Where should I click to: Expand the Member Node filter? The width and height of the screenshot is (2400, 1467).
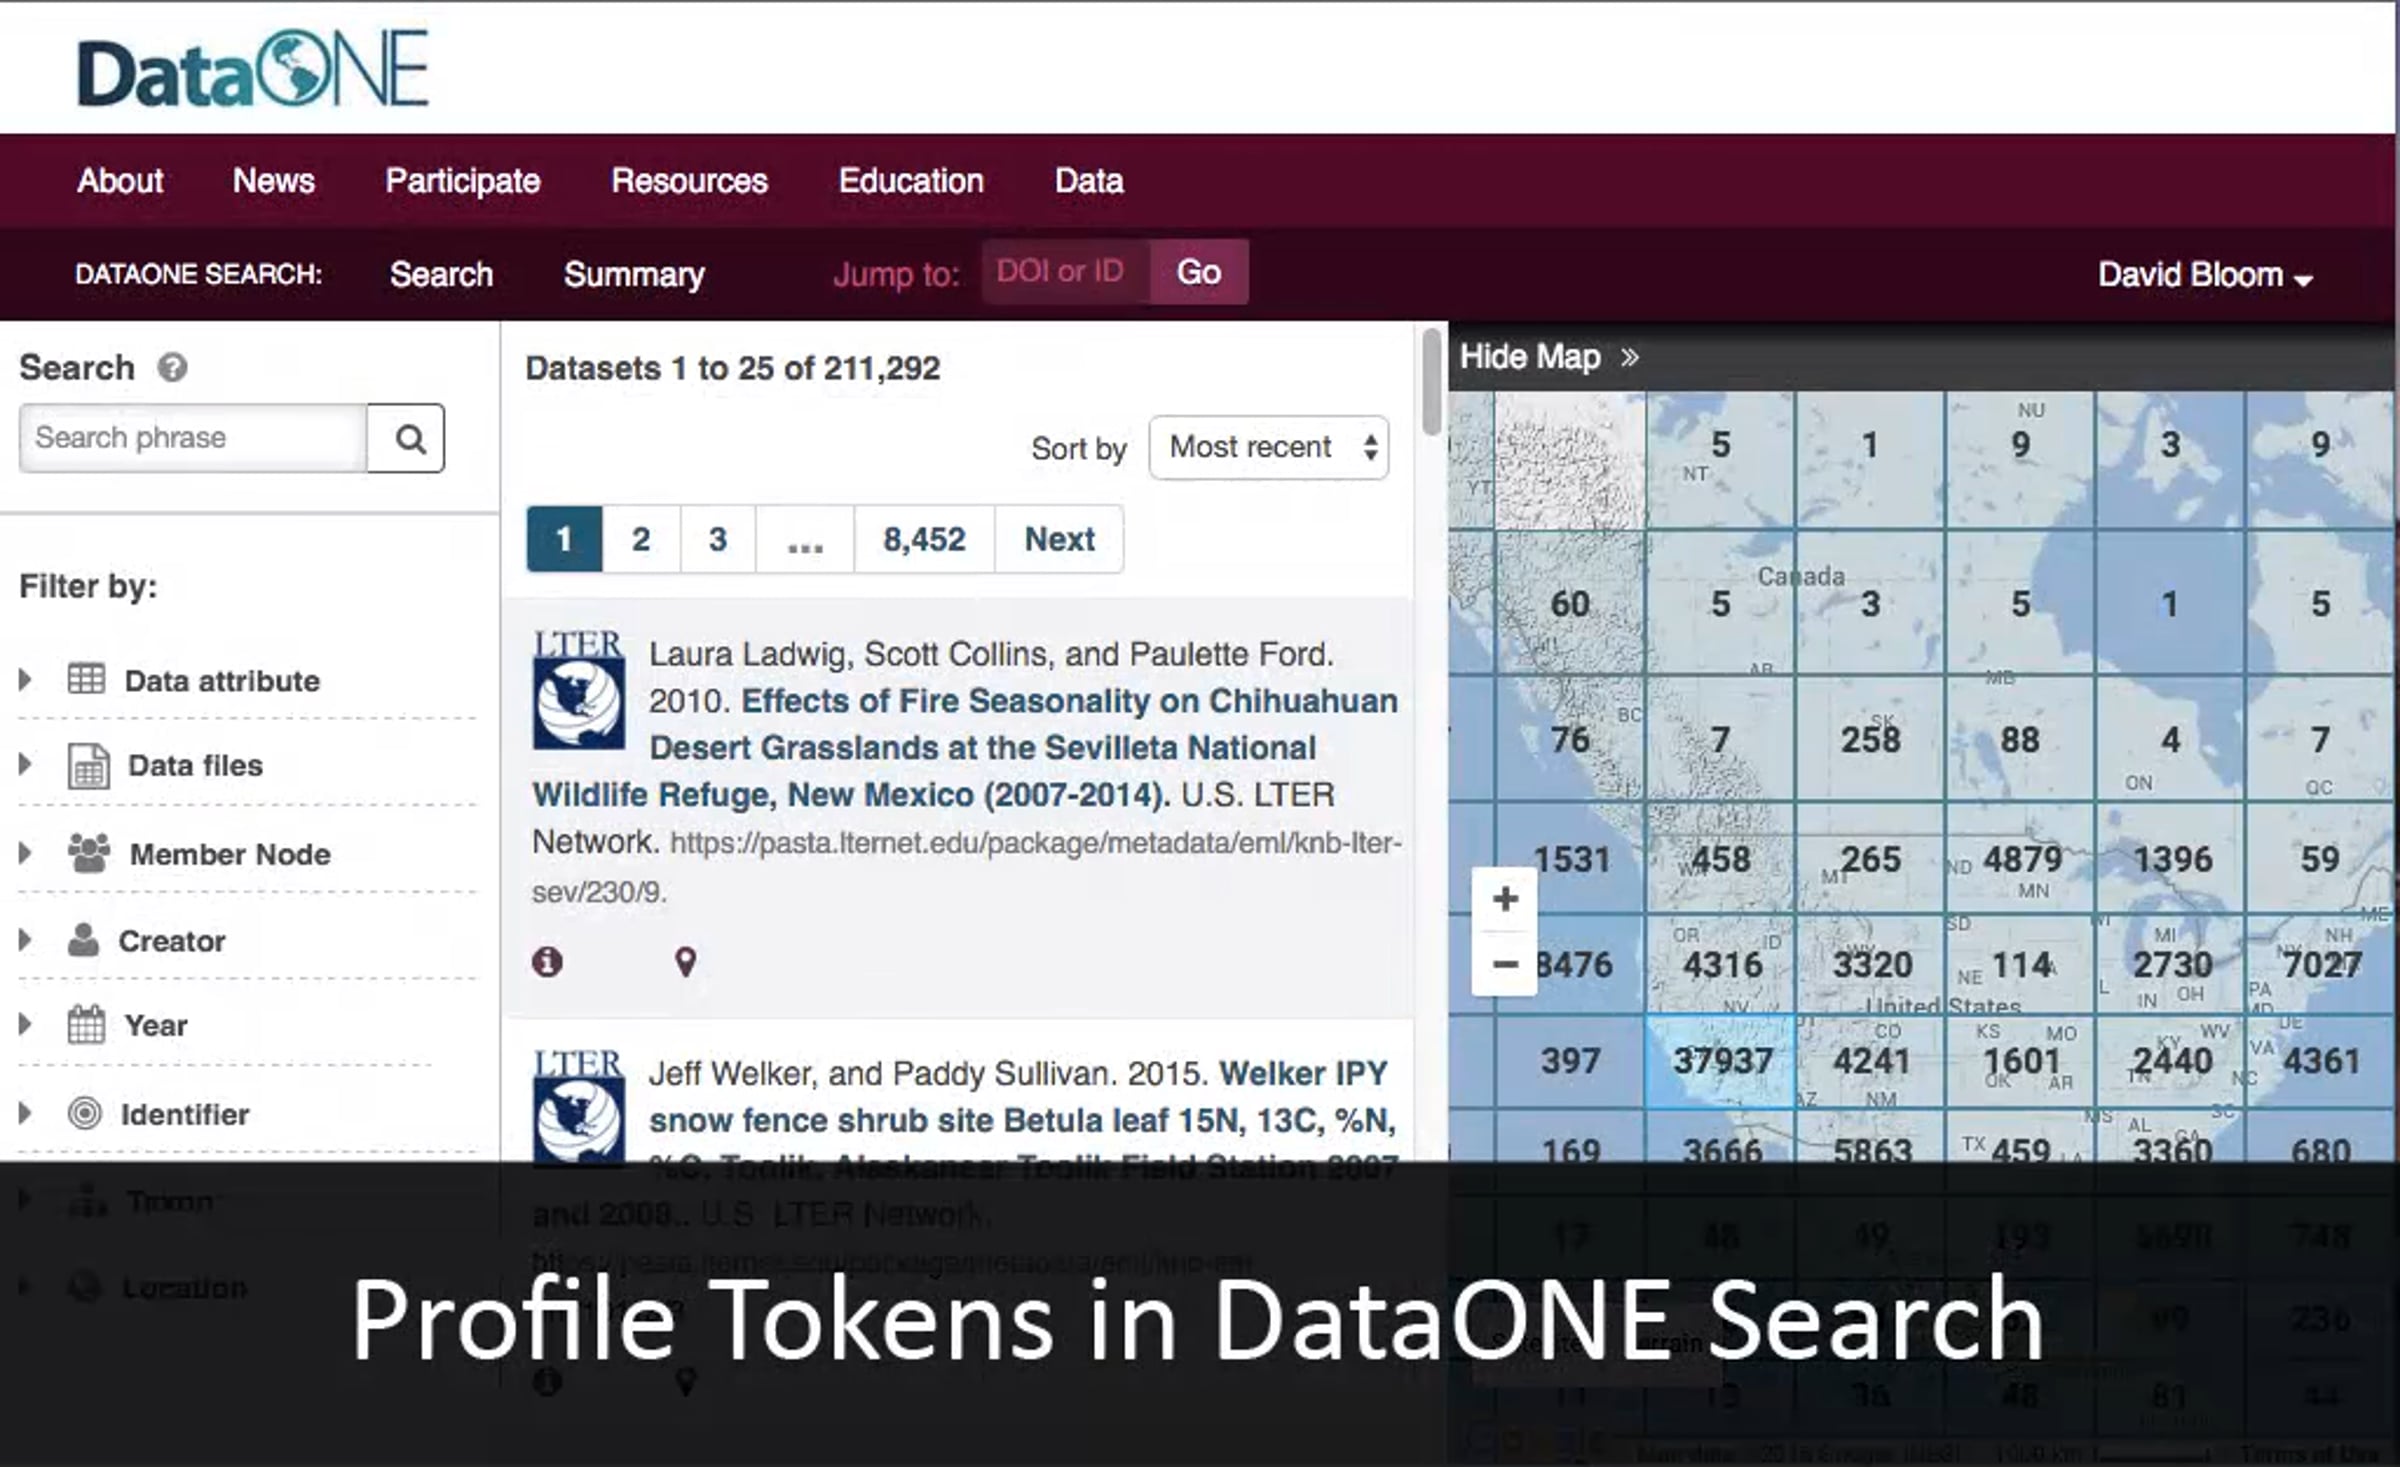click(x=229, y=854)
